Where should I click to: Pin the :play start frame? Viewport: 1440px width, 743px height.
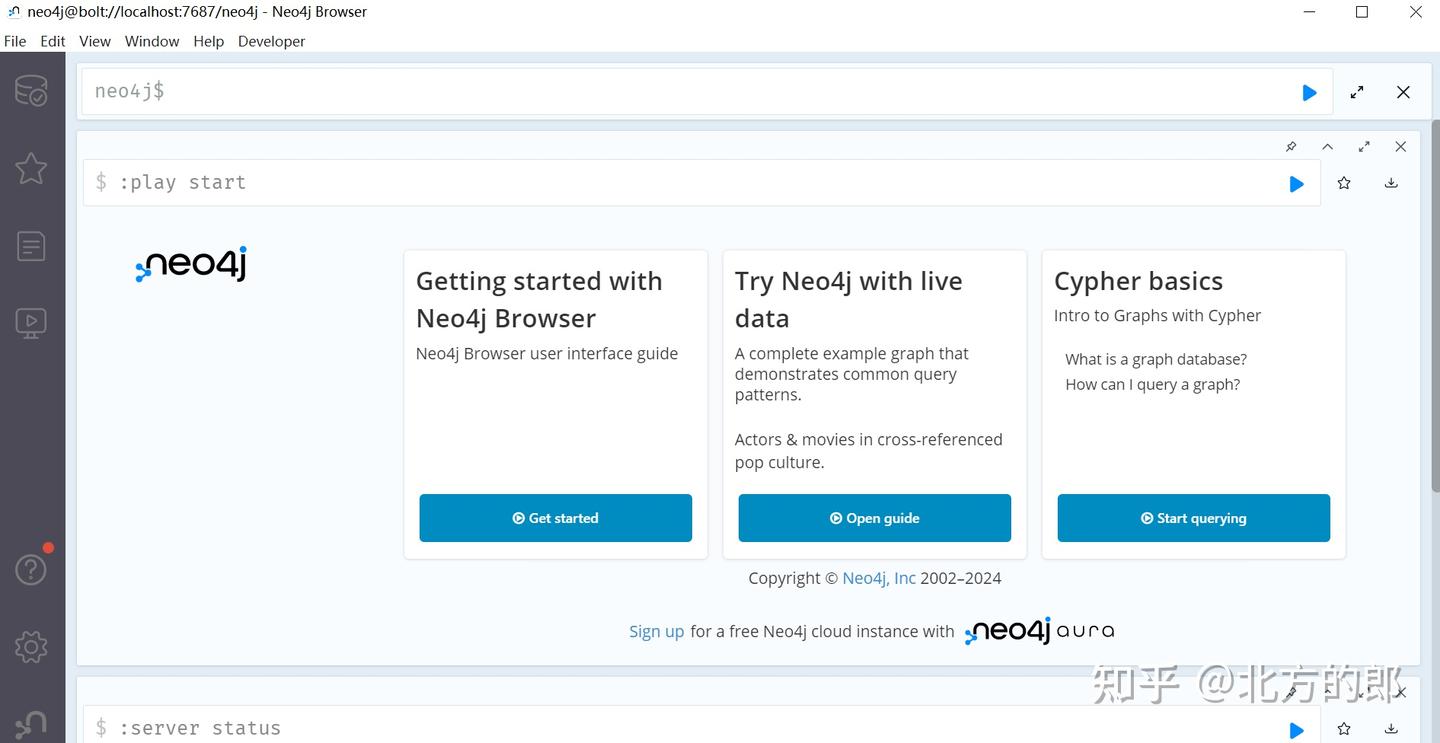pyautogui.click(x=1290, y=146)
